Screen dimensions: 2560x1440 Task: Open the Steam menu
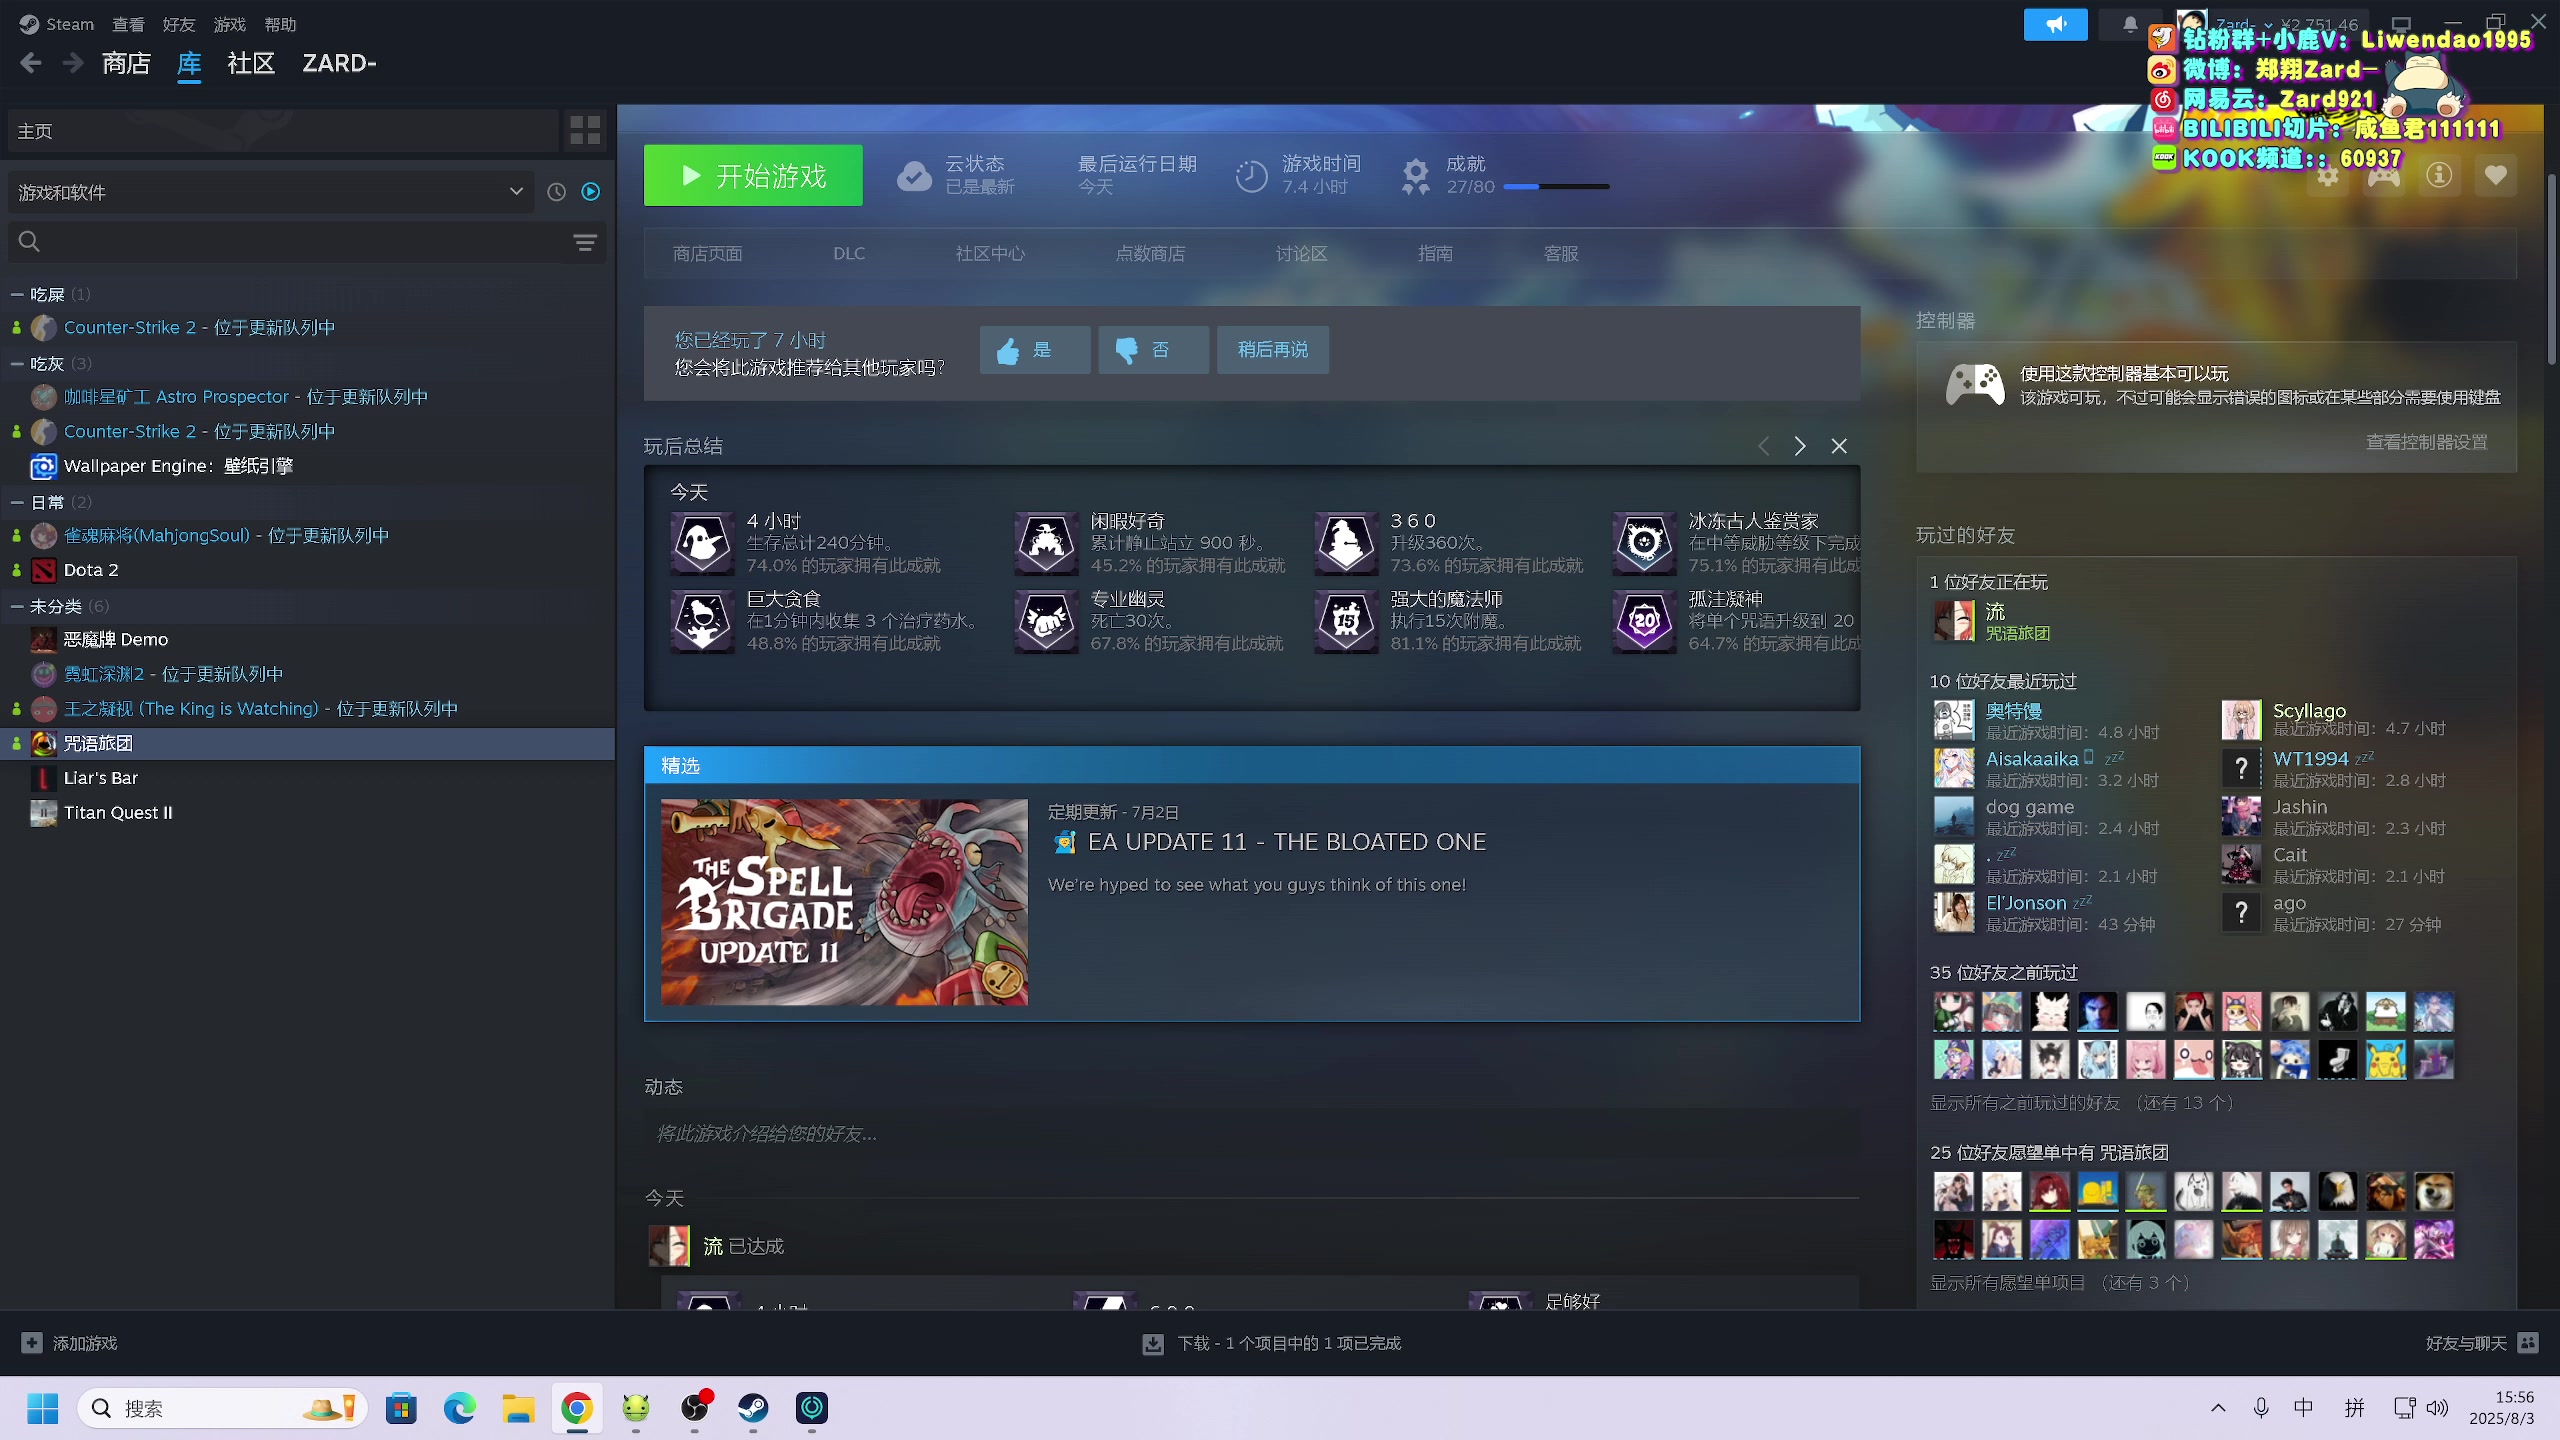point(57,24)
